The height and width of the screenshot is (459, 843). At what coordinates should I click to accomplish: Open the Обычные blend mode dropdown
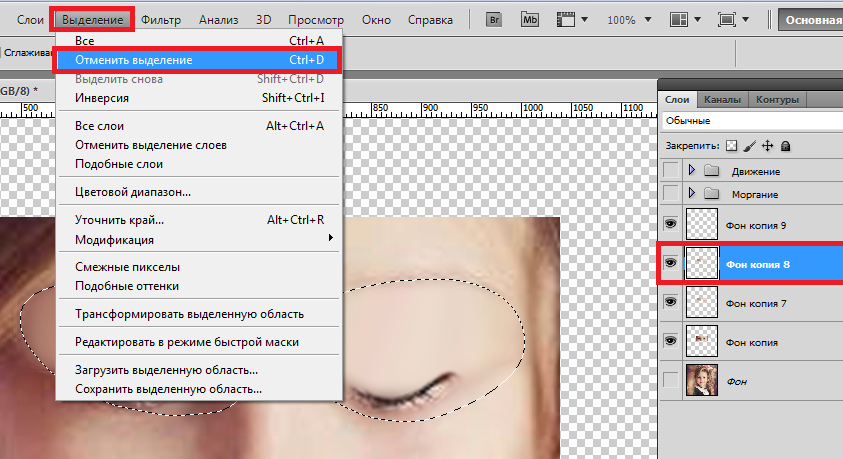click(750, 120)
